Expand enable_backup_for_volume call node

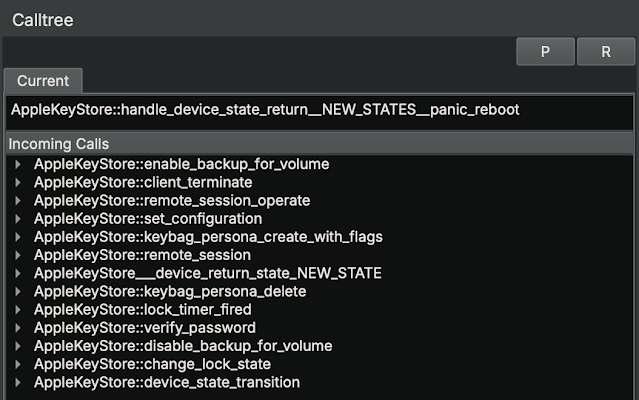pos(18,164)
